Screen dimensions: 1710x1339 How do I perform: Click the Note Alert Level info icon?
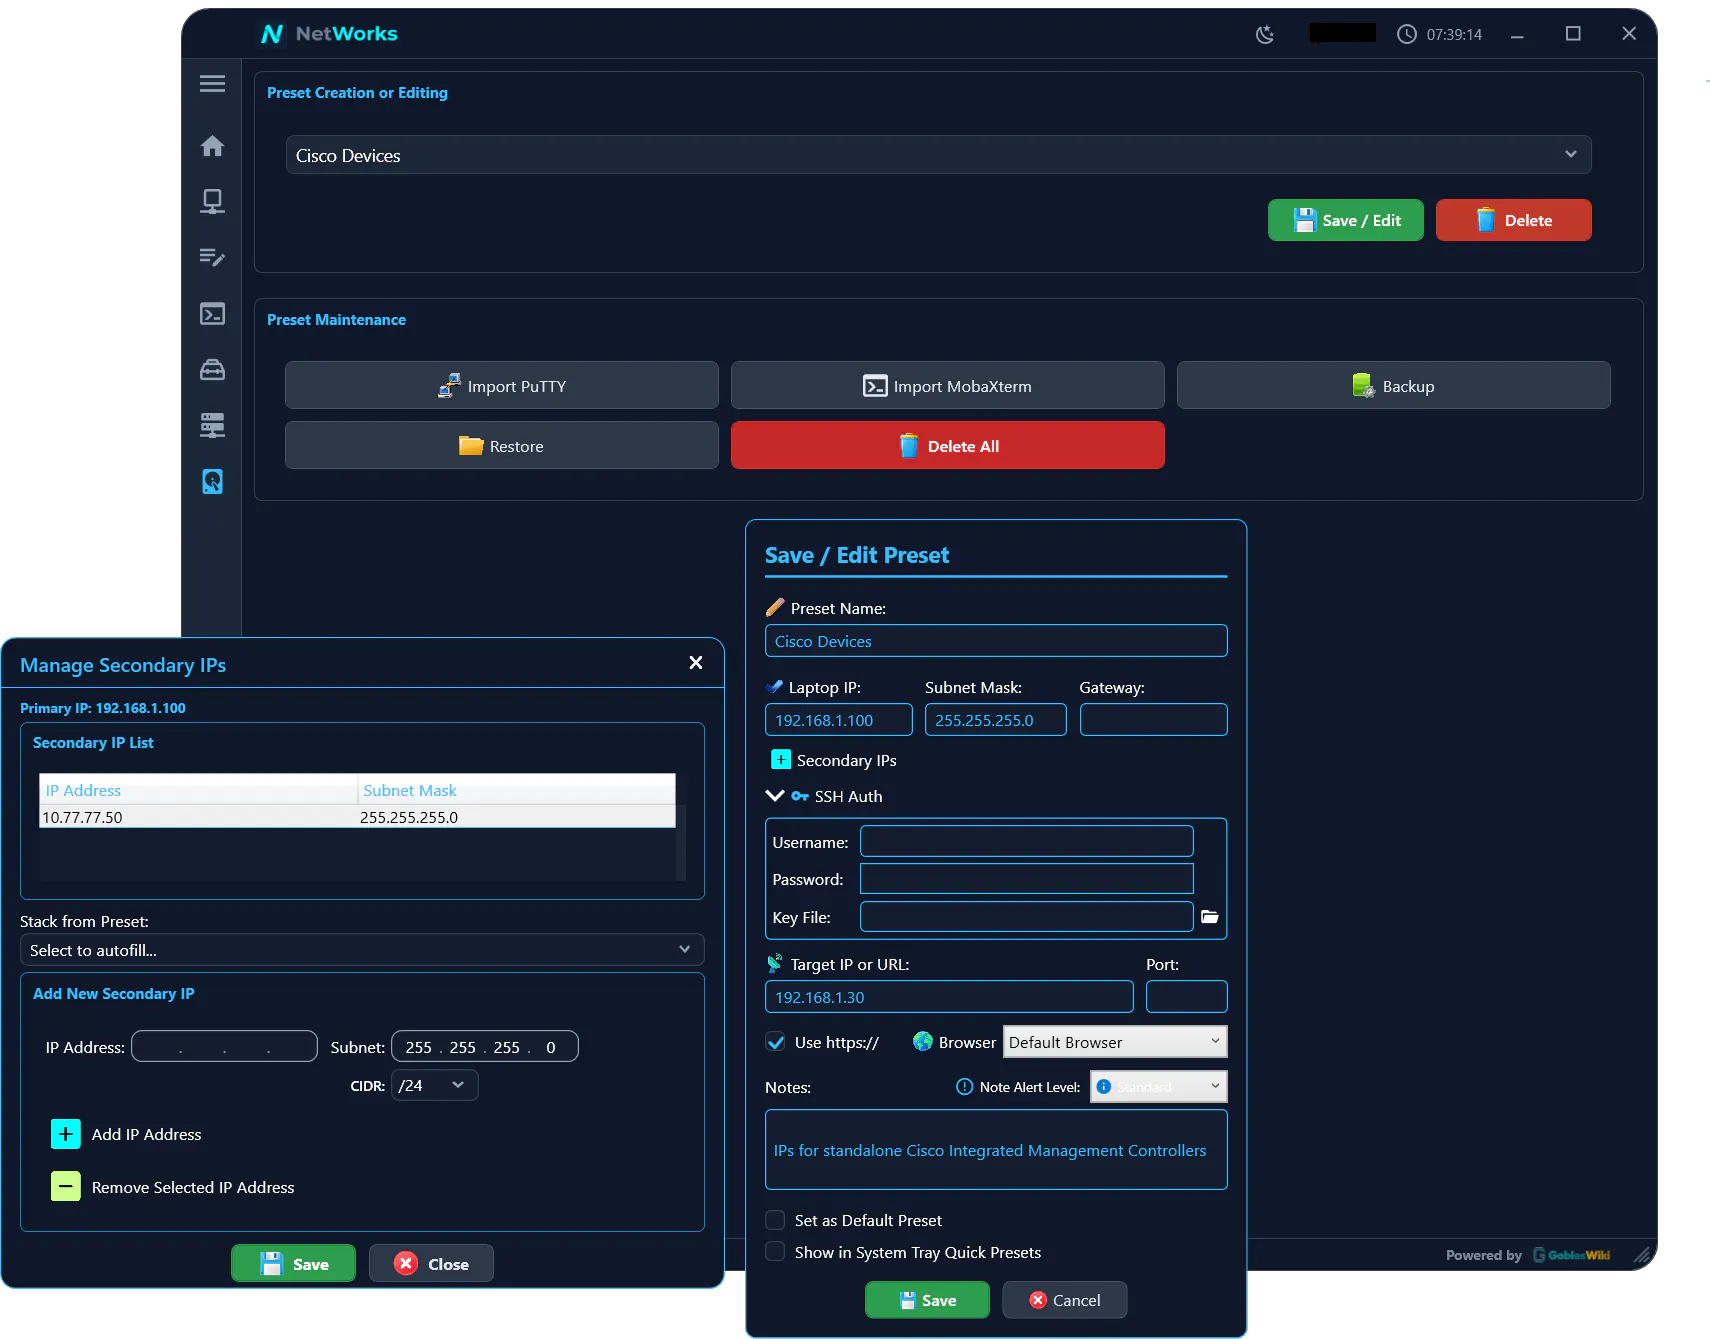964,1087
